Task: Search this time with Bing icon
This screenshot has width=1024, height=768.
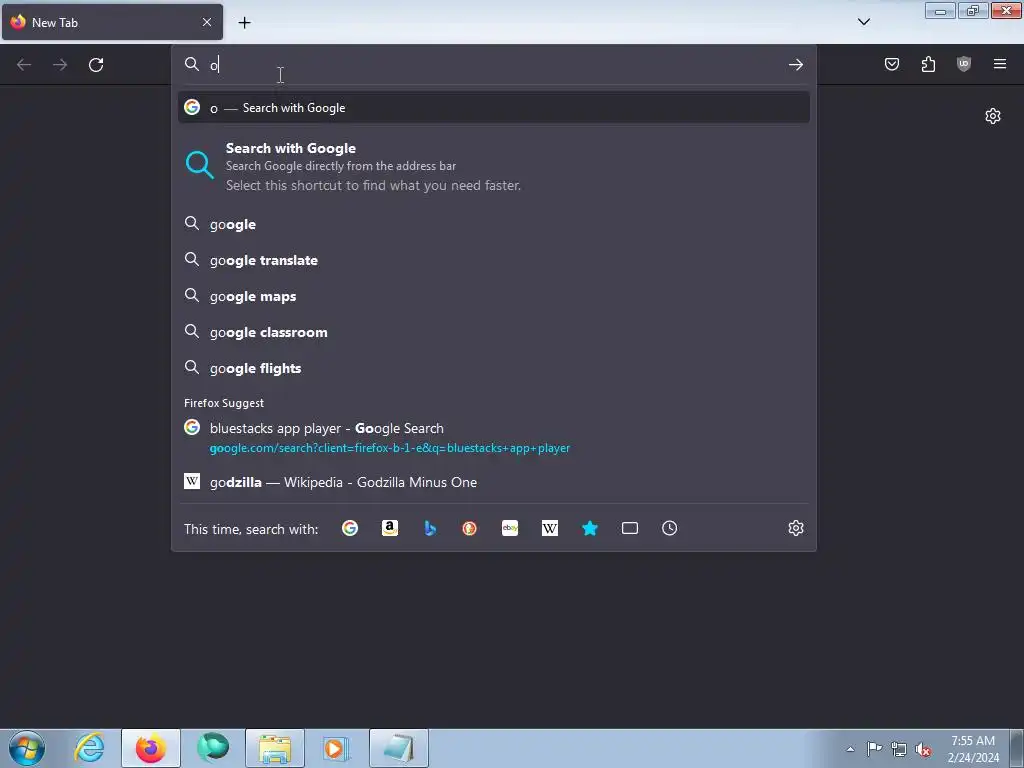Action: tap(430, 528)
